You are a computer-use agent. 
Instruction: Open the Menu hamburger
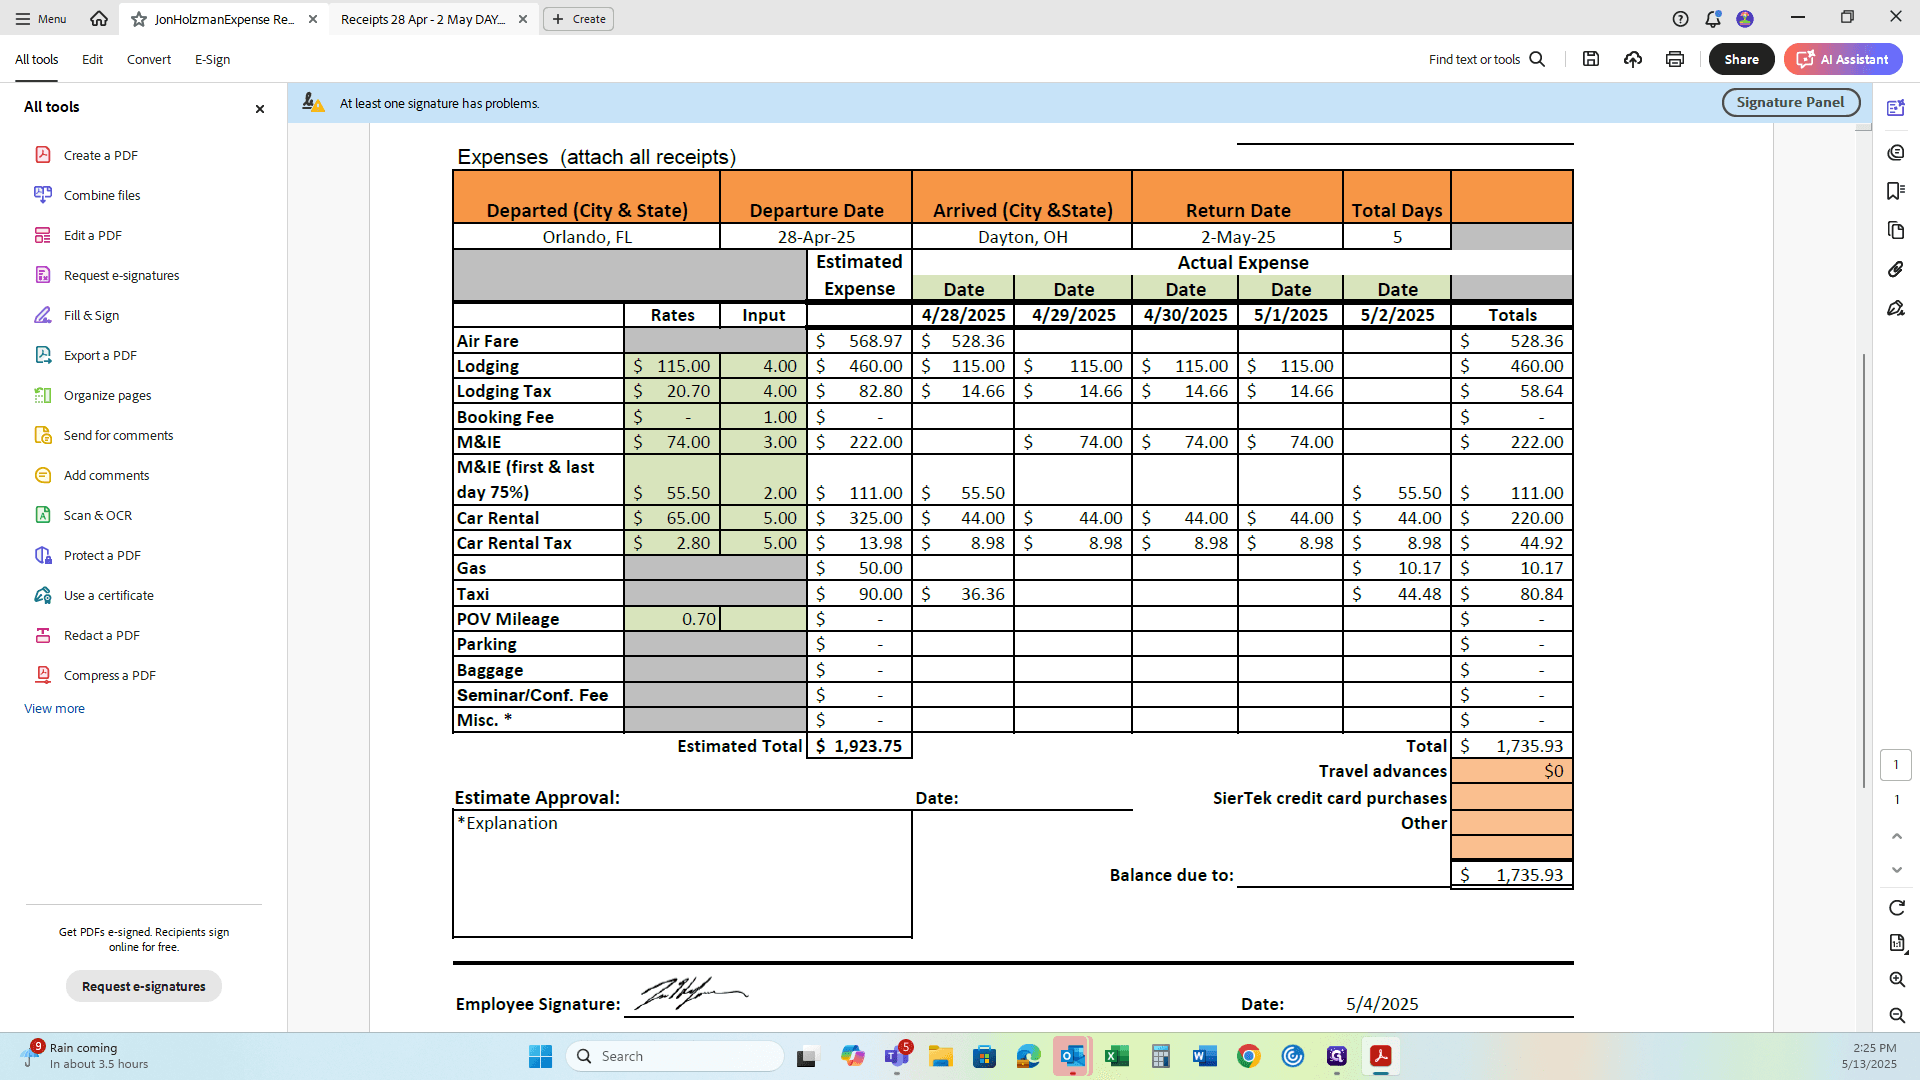click(x=40, y=19)
